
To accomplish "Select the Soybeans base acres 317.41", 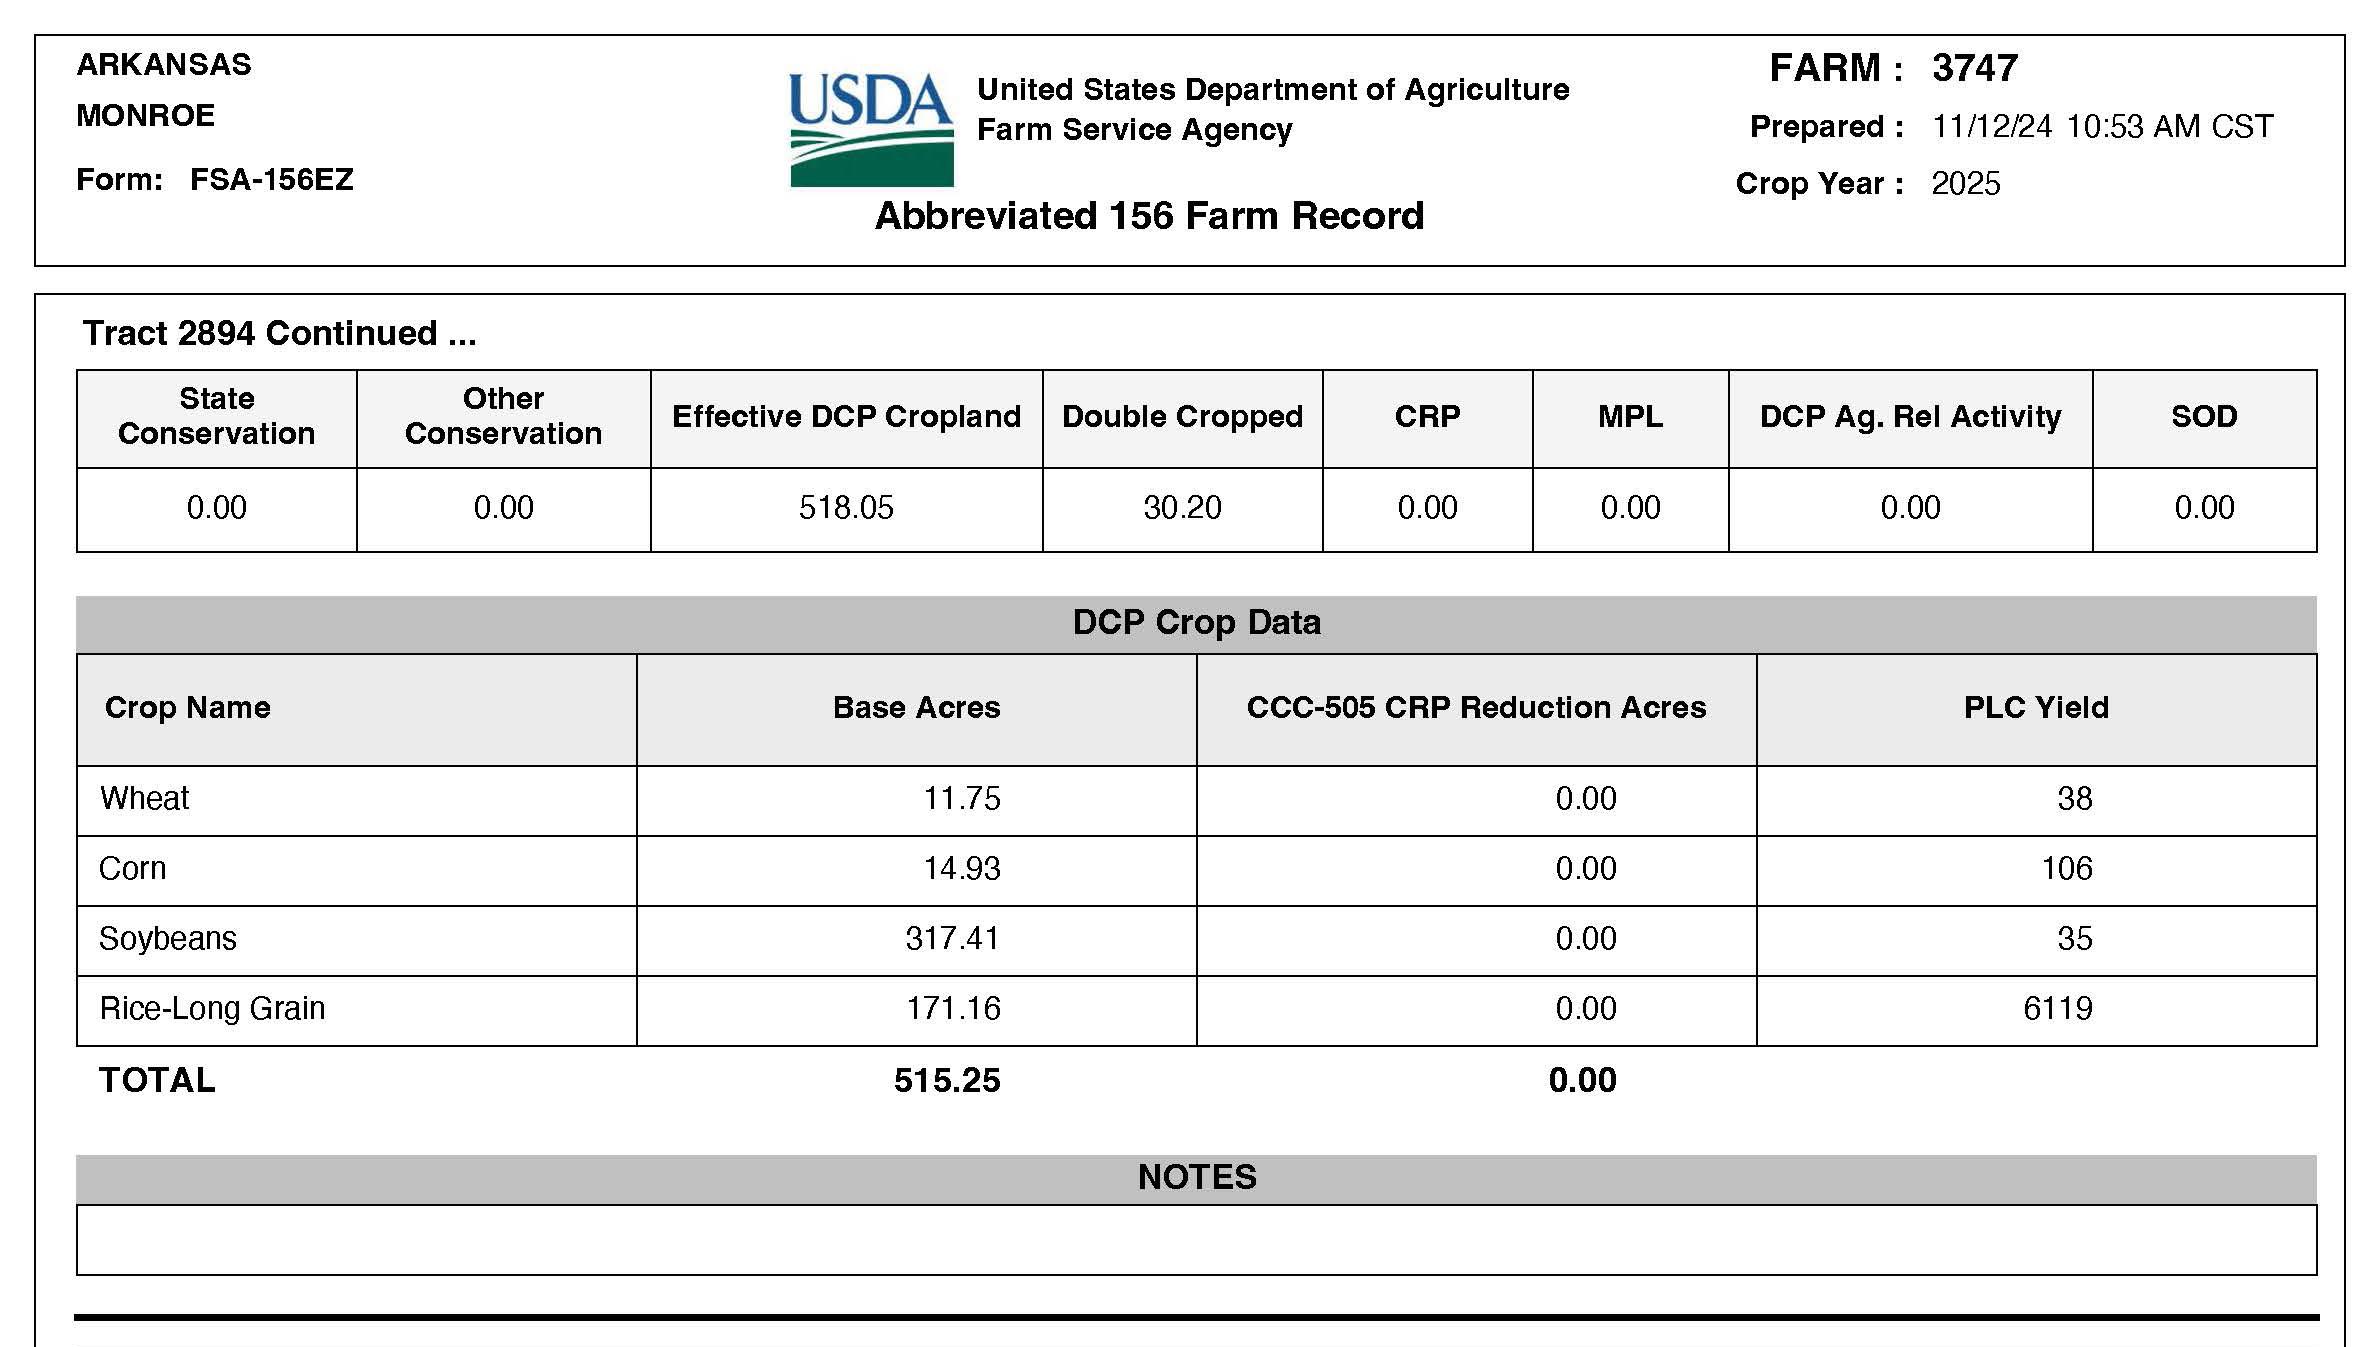I will click(x=952, y=939).
